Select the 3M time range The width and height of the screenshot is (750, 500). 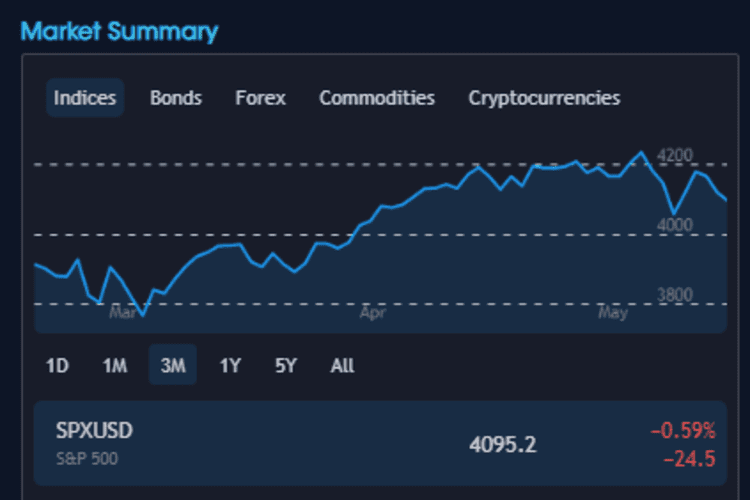173,366
